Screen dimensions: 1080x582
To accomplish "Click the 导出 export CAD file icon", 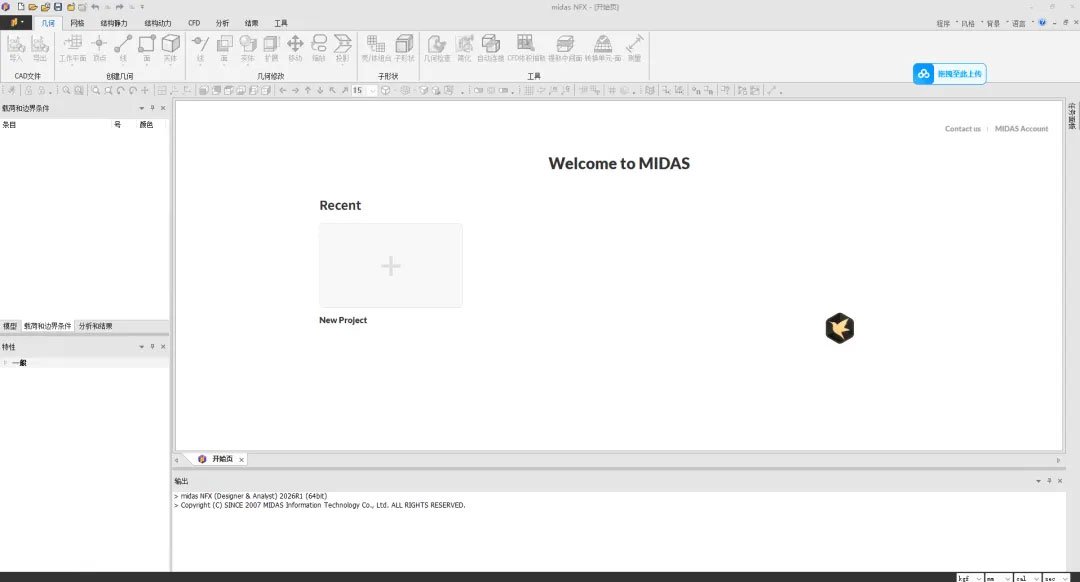I will [40, 48].
